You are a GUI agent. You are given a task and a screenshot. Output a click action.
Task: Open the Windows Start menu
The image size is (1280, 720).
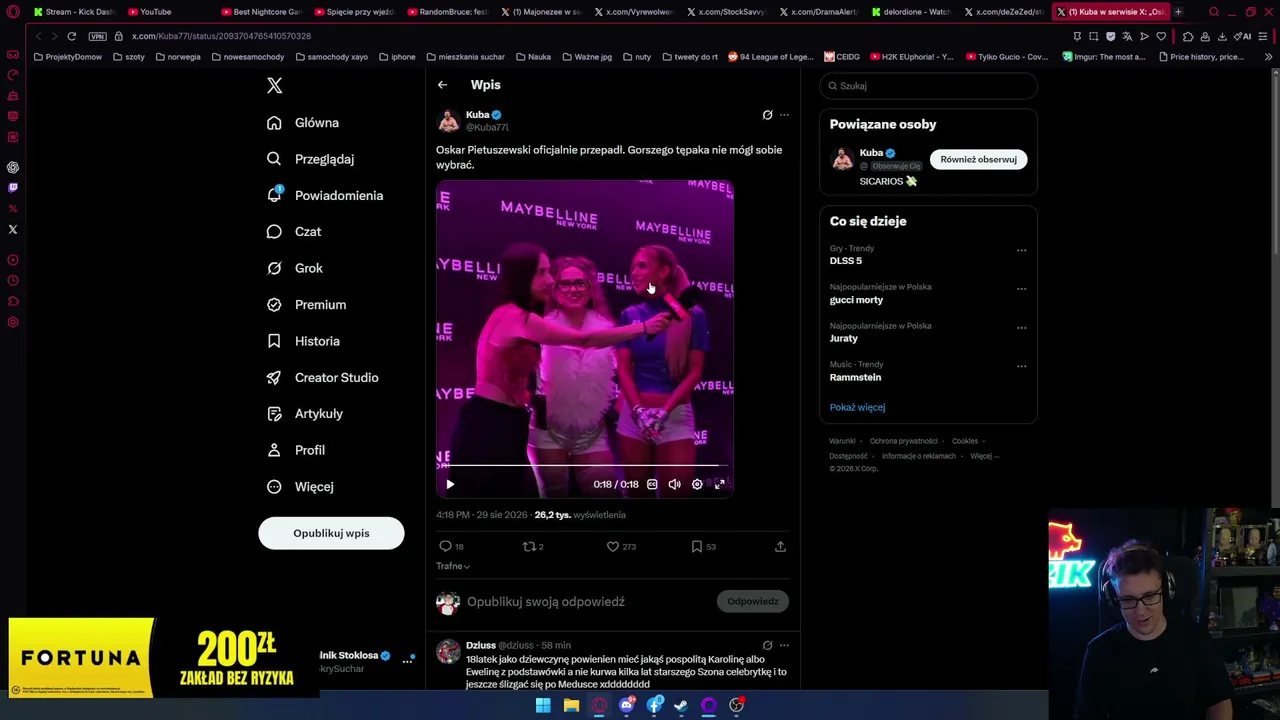pyautogui.click(x=543, y=705)
